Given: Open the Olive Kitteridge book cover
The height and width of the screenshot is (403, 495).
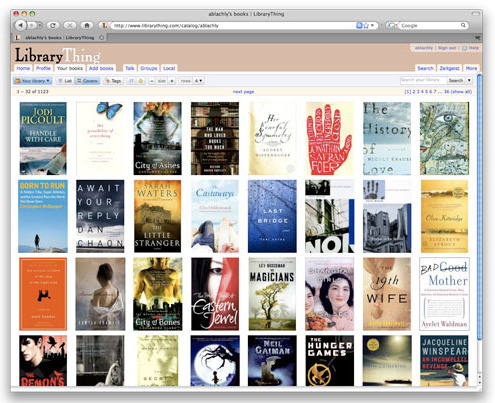Looking at the screenshot, I should click(x=444, y=216).
